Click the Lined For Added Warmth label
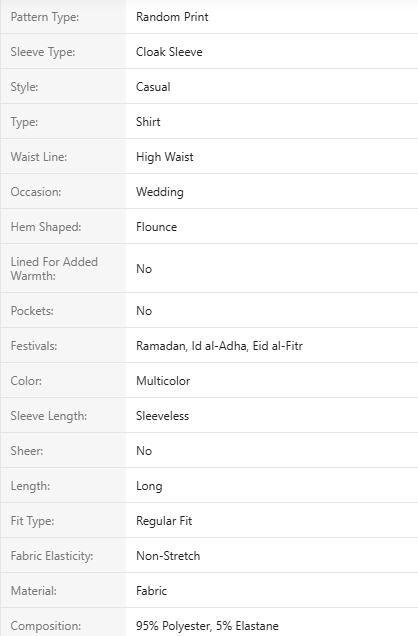Screen dimensions: 418x636 point(54,269)
